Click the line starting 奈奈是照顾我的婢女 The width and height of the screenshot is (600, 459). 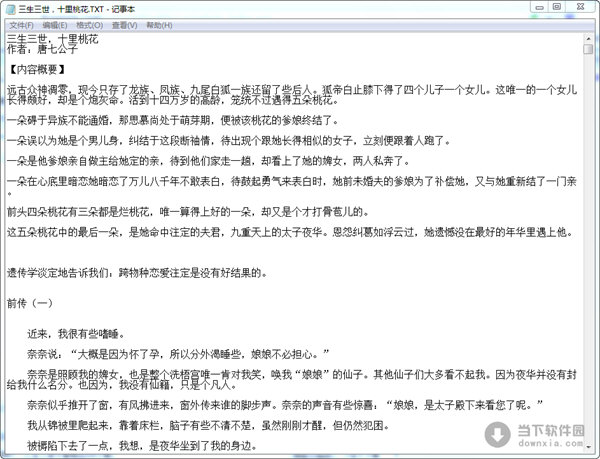[302, 374]
